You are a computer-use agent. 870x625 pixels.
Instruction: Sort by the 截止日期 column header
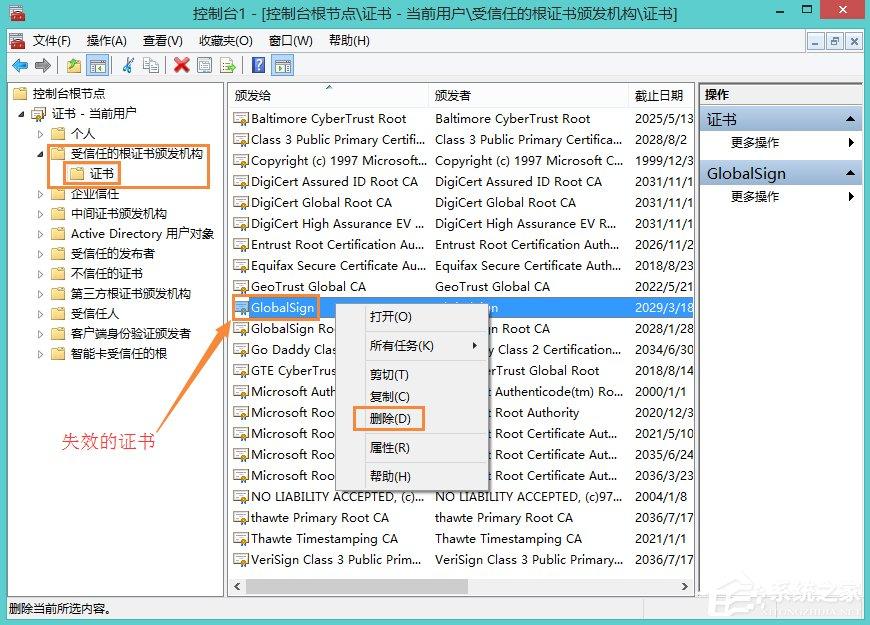click(x=659, y=96)
